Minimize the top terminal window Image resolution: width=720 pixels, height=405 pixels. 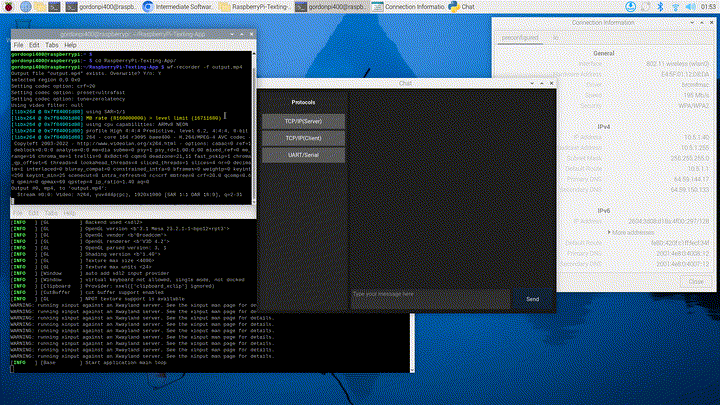(x=232, y=34)
